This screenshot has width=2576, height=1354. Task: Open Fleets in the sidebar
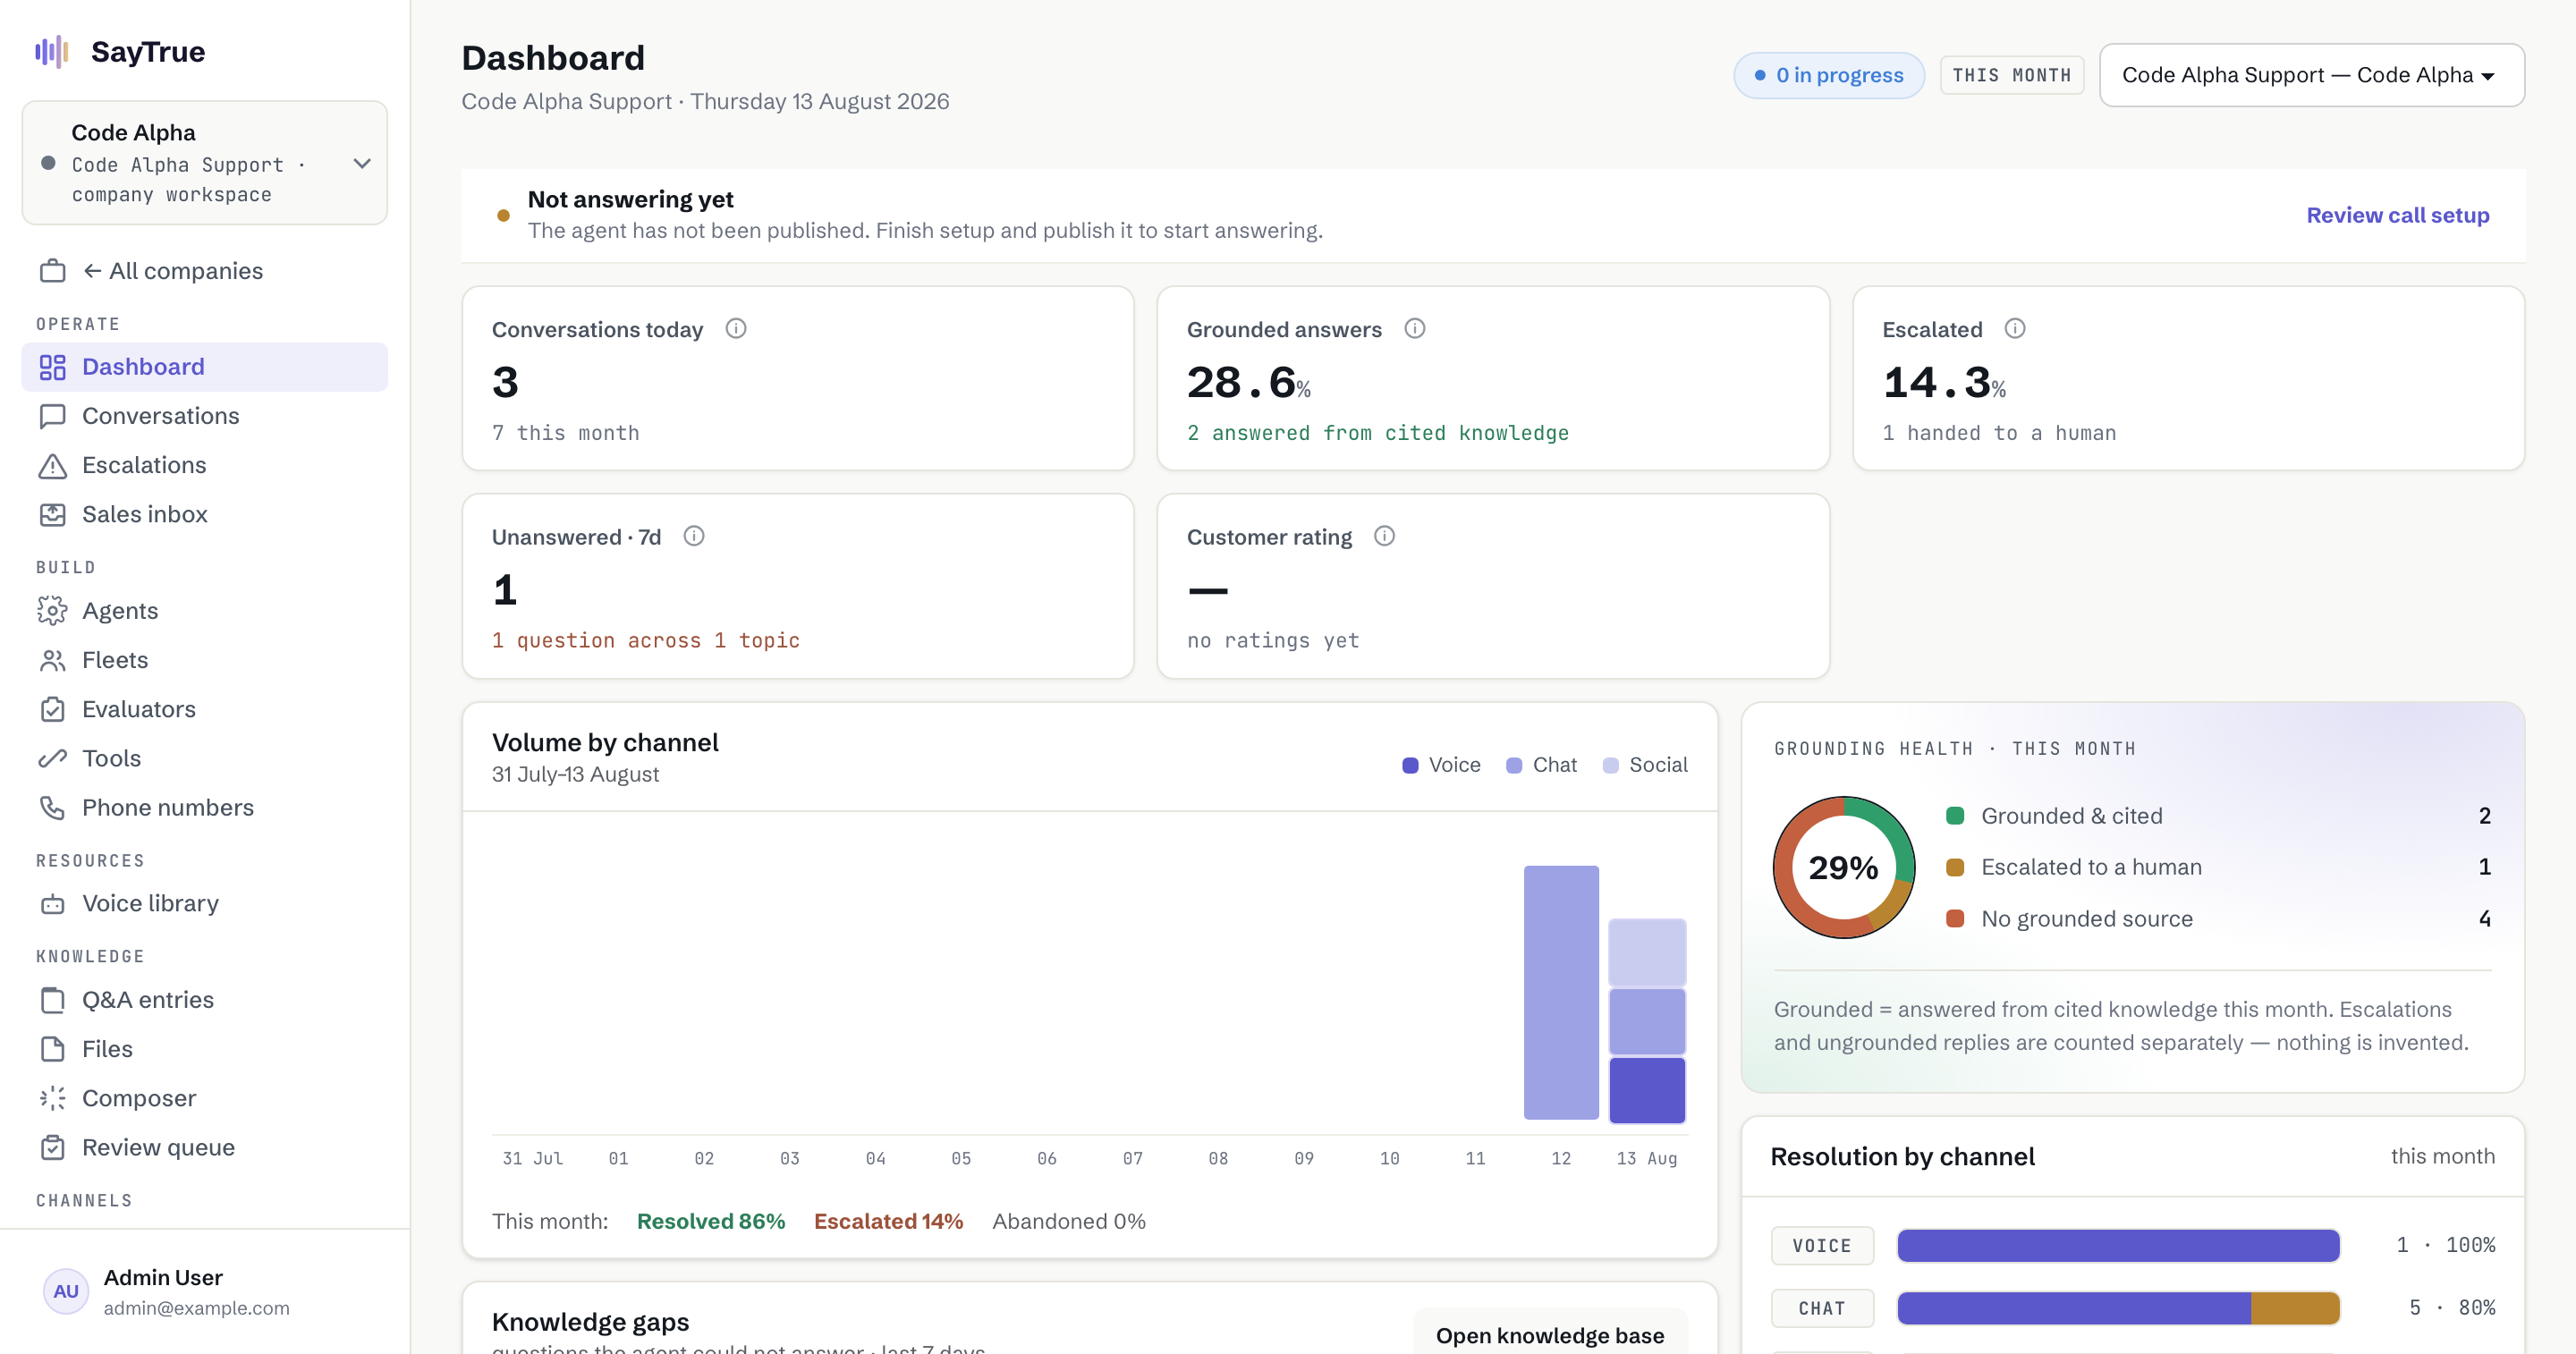pos(205,660)
